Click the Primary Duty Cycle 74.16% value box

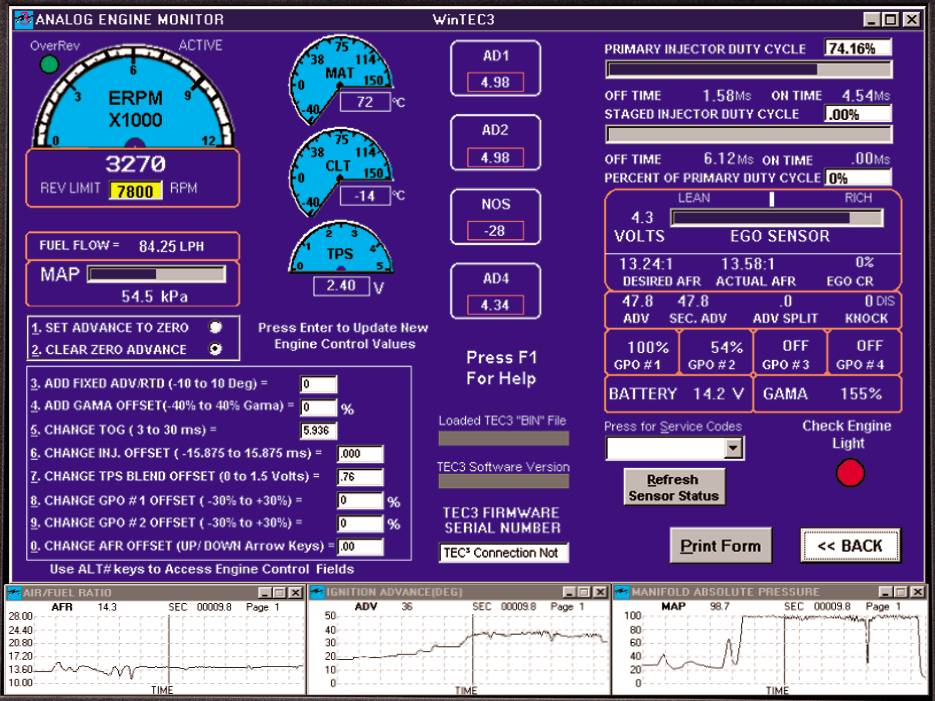[857, 48]
